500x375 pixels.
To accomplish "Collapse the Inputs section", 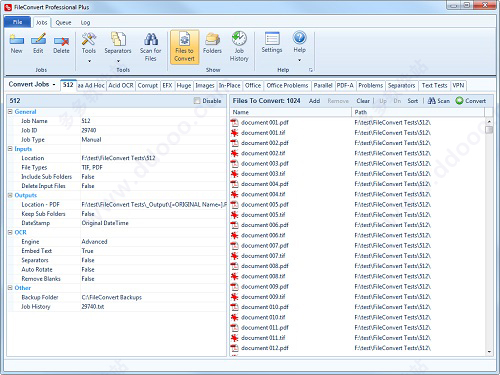I will click(x=10, y=149).
